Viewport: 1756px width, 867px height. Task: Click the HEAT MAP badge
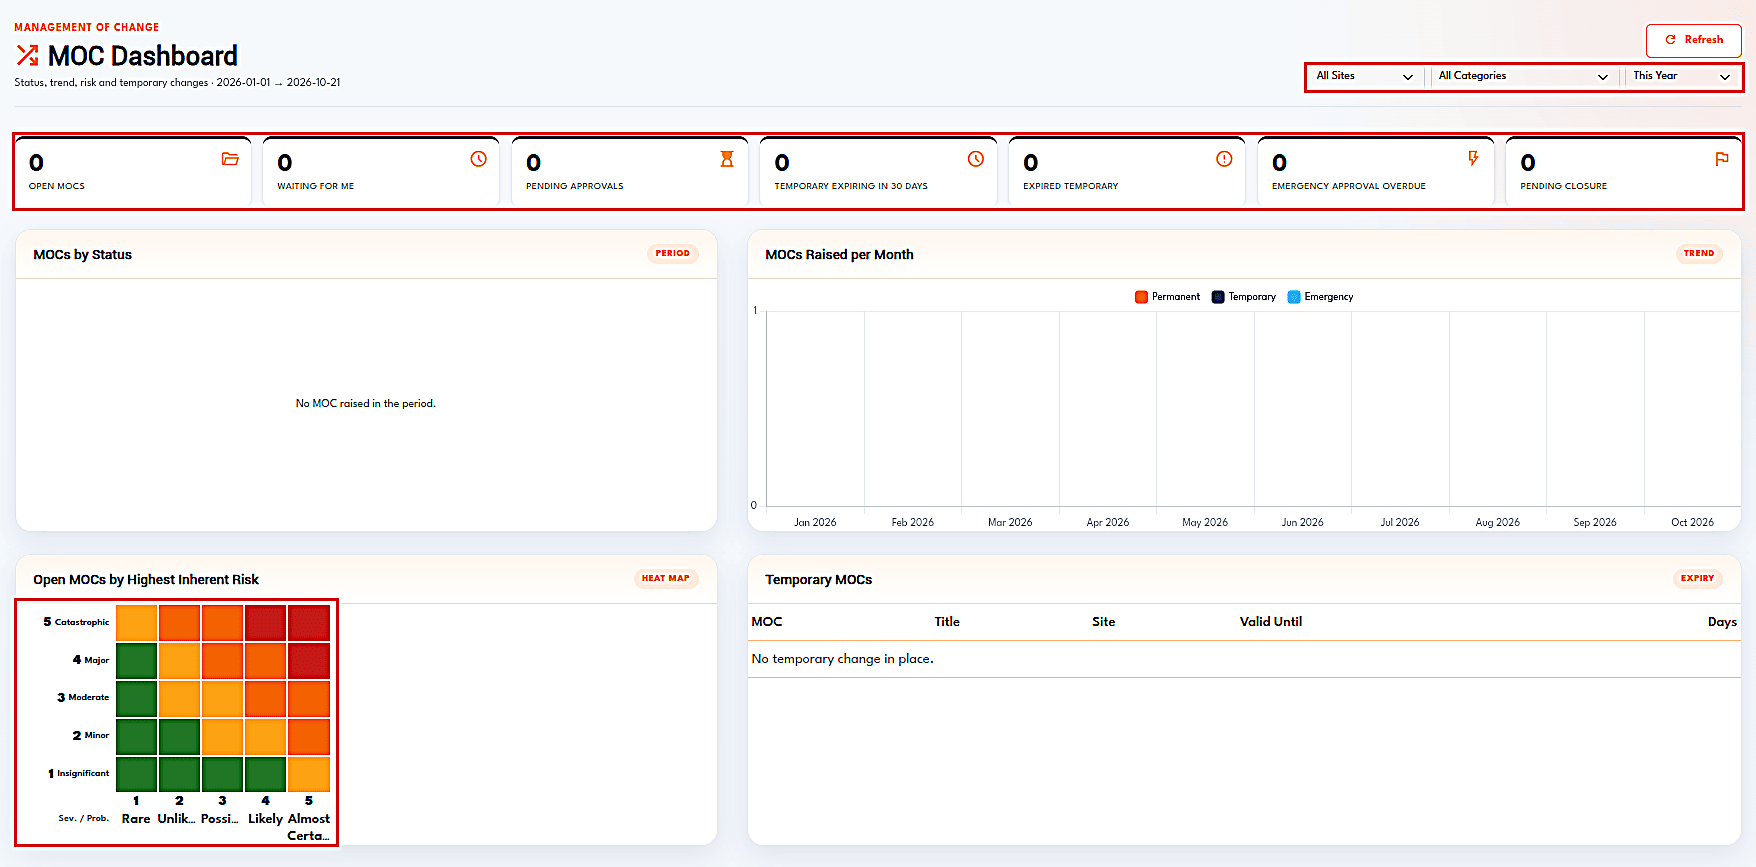tap(665, 579)
